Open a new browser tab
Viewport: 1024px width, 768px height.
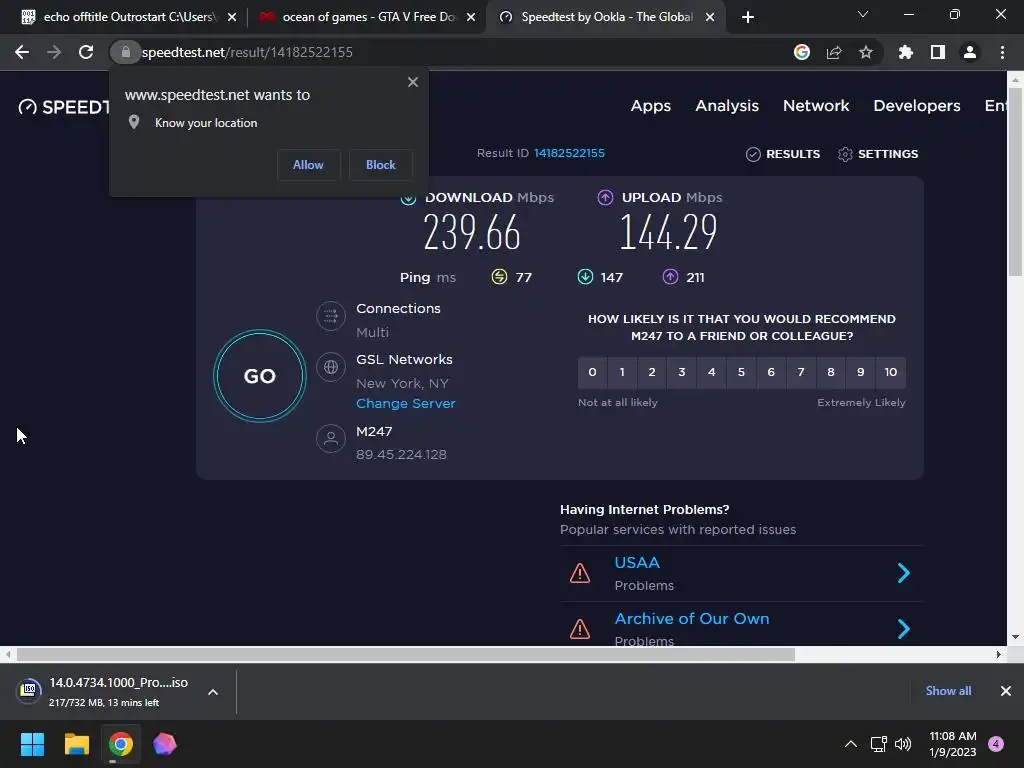click(748, 17)
